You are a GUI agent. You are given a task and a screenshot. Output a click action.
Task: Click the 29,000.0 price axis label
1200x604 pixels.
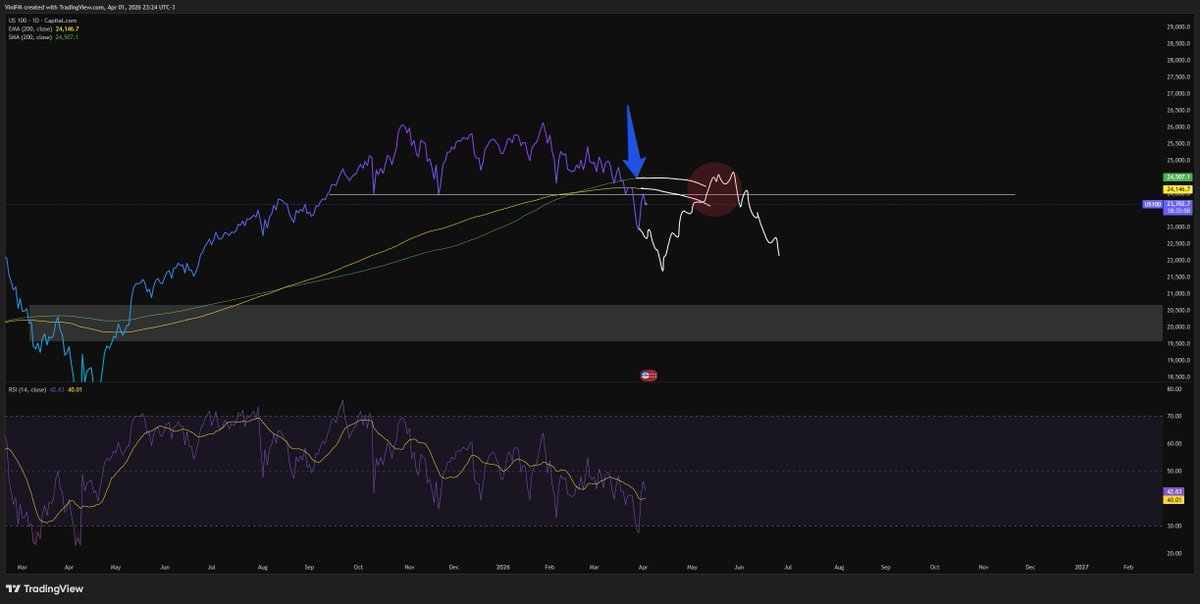1176,27
